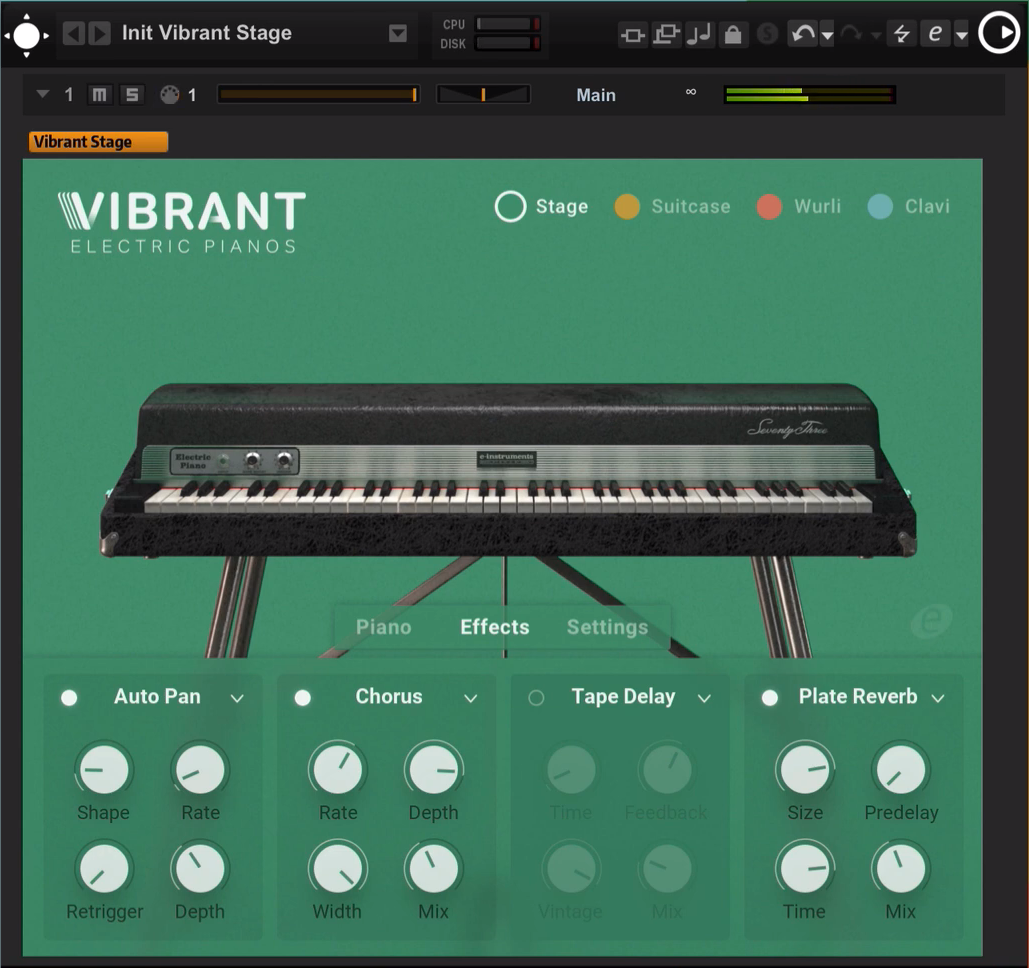Click the Auto Pan Depth knob
The image size is (1029, 968).
click(x=200, y=868)
